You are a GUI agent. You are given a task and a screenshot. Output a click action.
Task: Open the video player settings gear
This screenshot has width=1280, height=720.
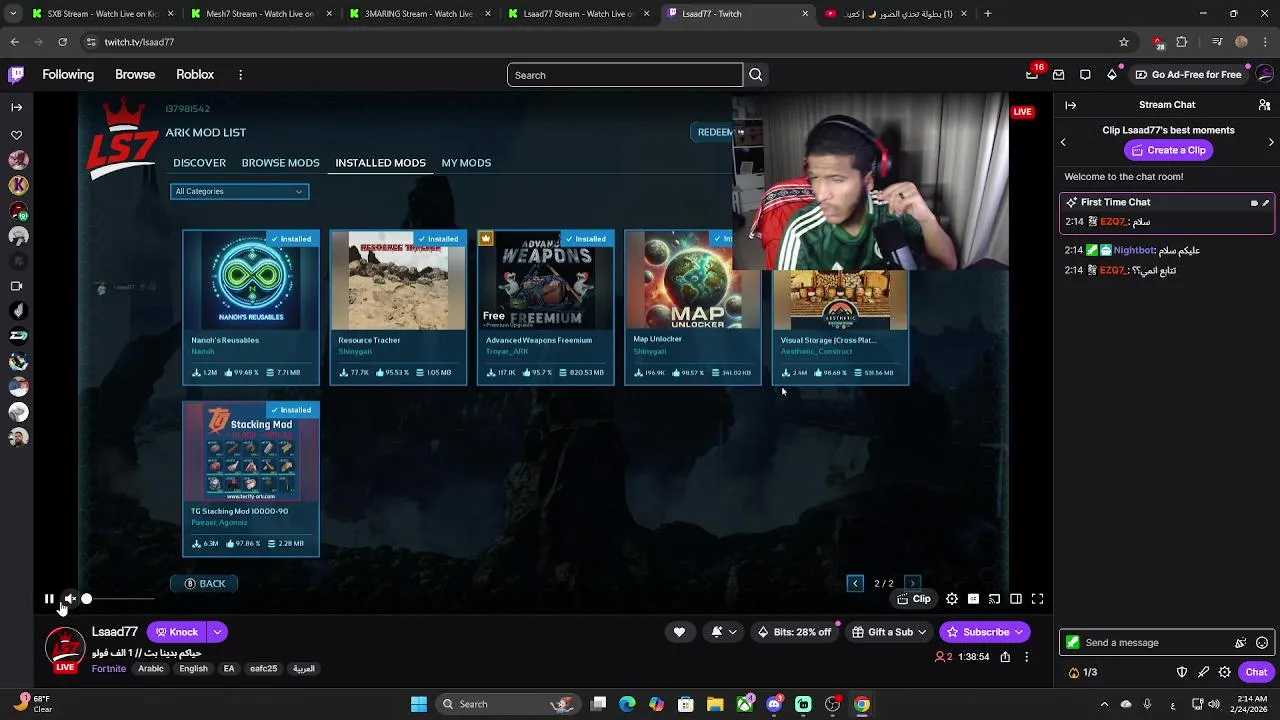click(952, 599)
